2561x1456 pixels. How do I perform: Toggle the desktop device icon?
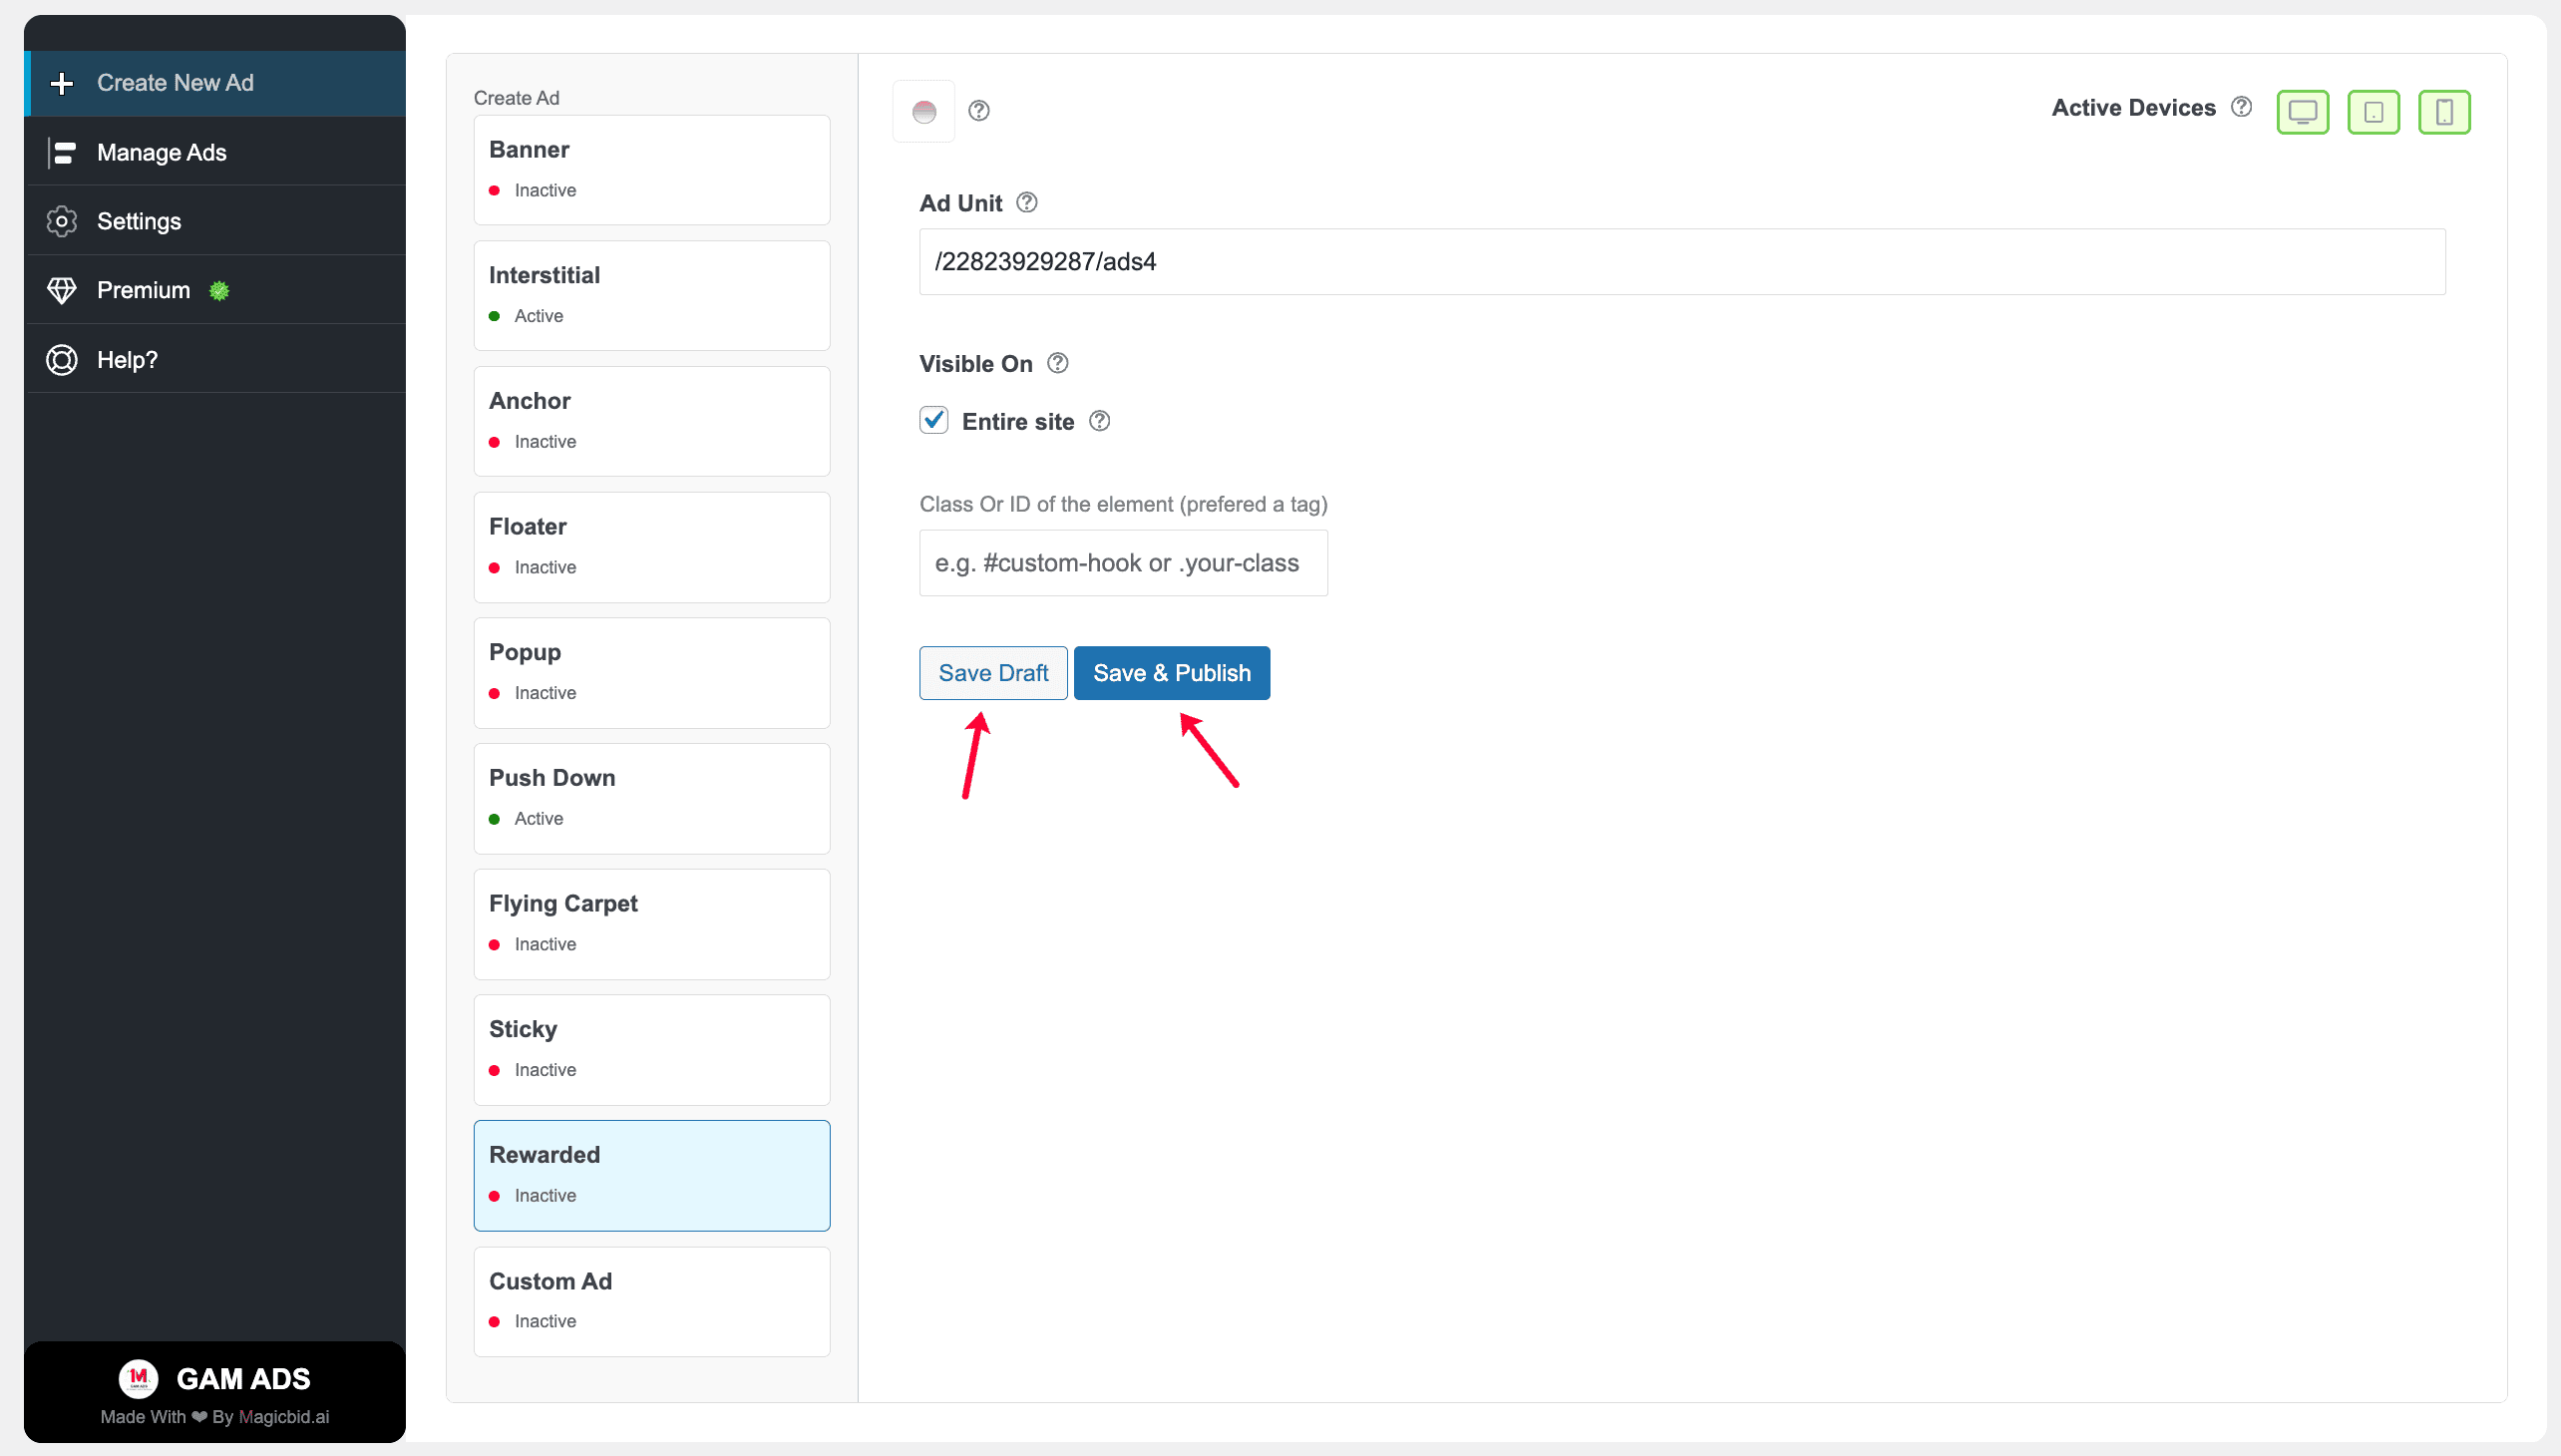tap(2302, 111)
